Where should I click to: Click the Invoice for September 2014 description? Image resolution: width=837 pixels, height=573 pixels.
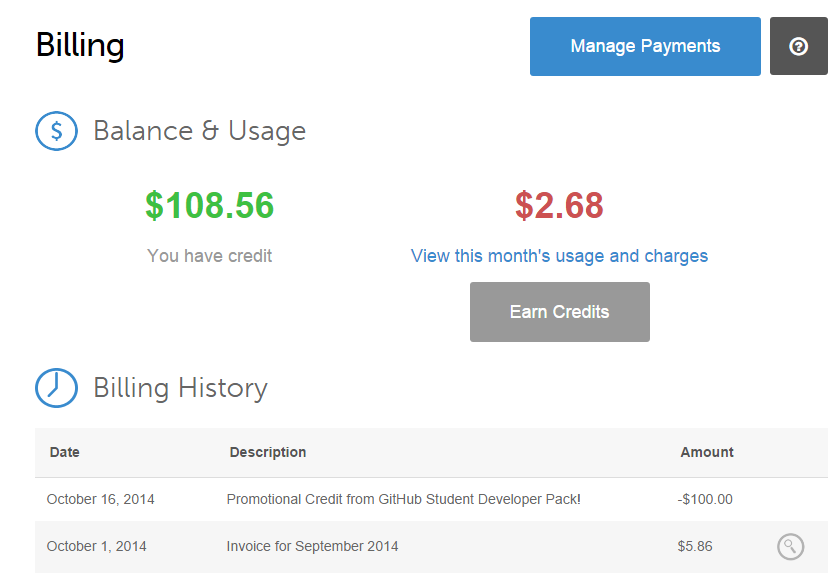click(x=312, y=546)
